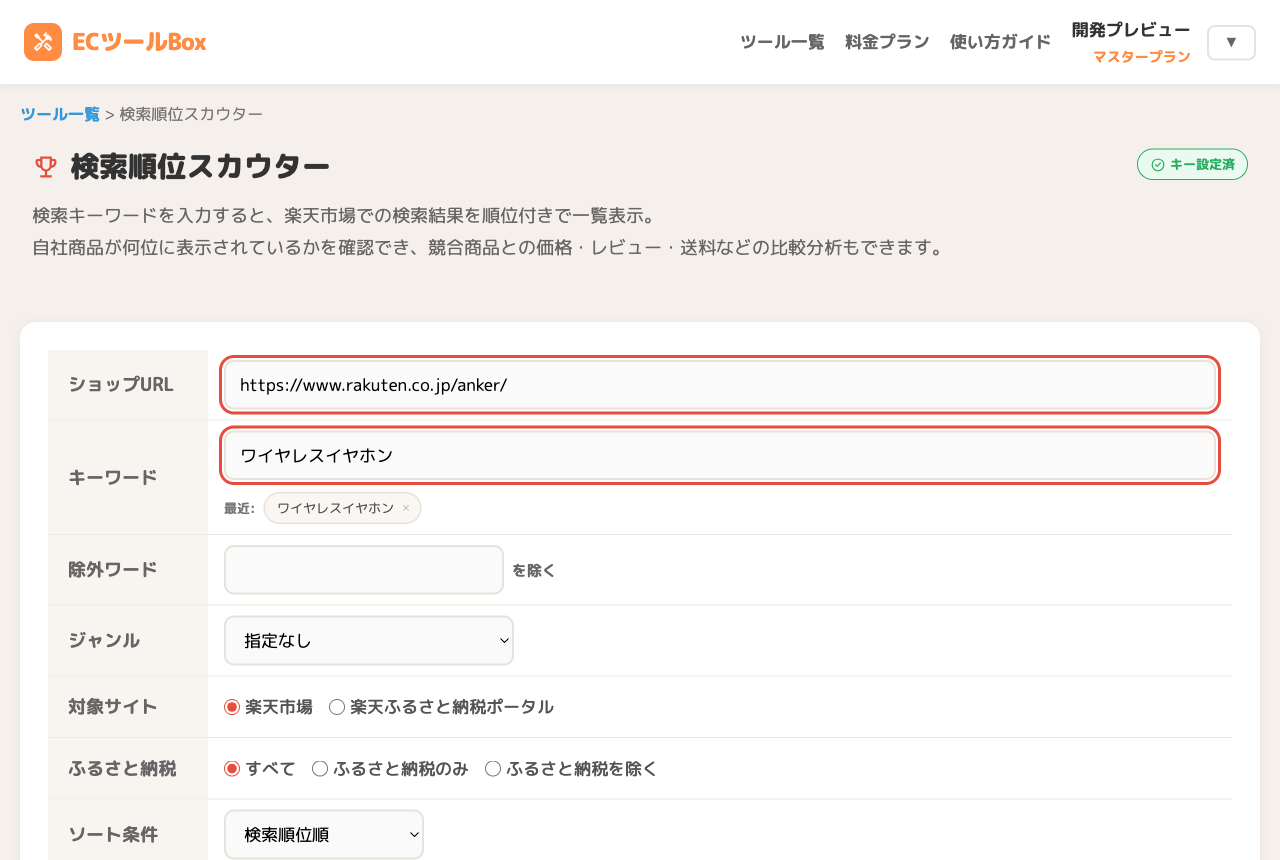Click the ECツールBox brand name
Viewport: 1280px width, 860px height.
[x=139, y=42]
